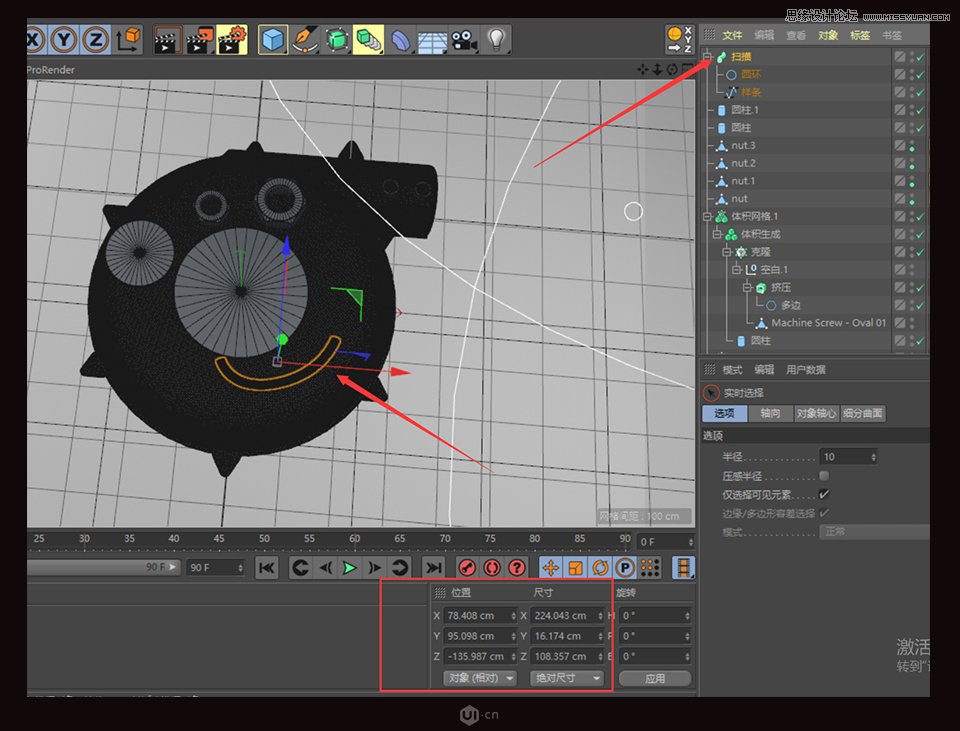This screenshot has width=960, height=731.
Task: Click the 对象轴心 button
Action: pos(816,412)
